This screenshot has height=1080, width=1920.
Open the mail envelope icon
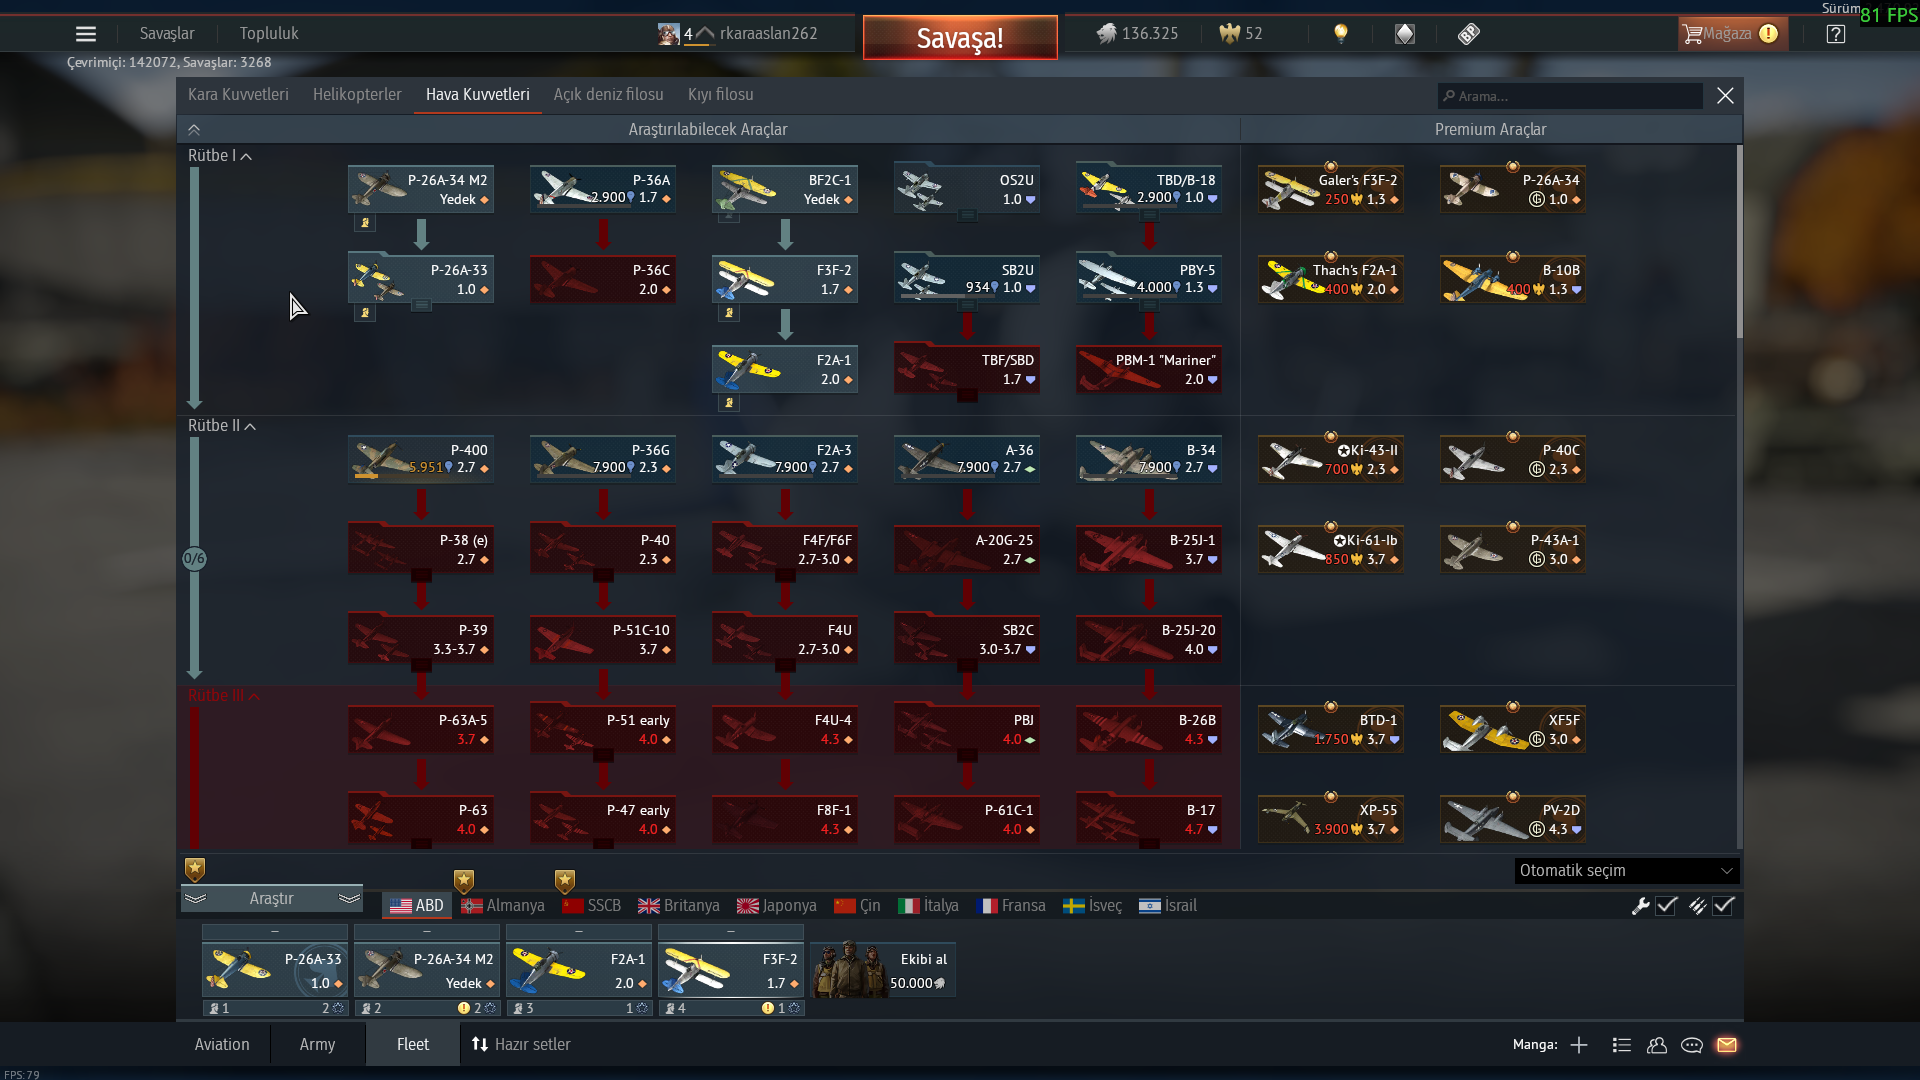[1727, 1045]
